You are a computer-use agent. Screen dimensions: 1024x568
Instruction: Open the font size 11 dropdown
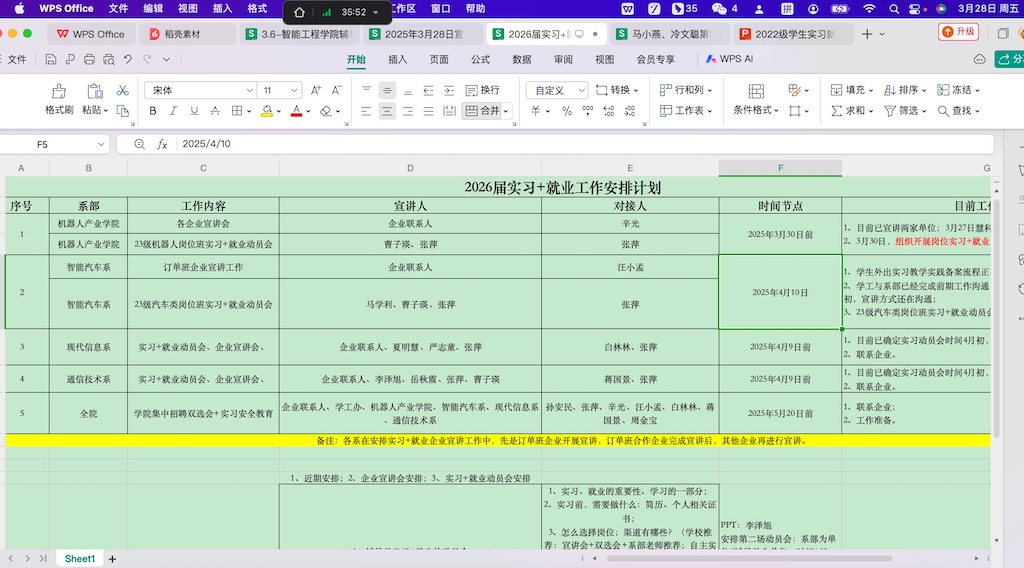(294, 90)
